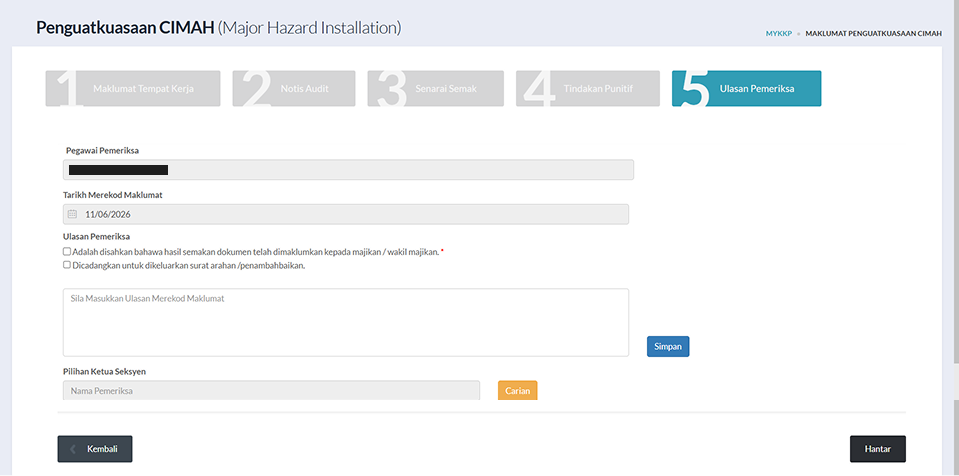The width and height of the screenshot is (959, 476).
Task: Click the Penguatkuasaan CIMAH page heading
Action: pos(218,28)
